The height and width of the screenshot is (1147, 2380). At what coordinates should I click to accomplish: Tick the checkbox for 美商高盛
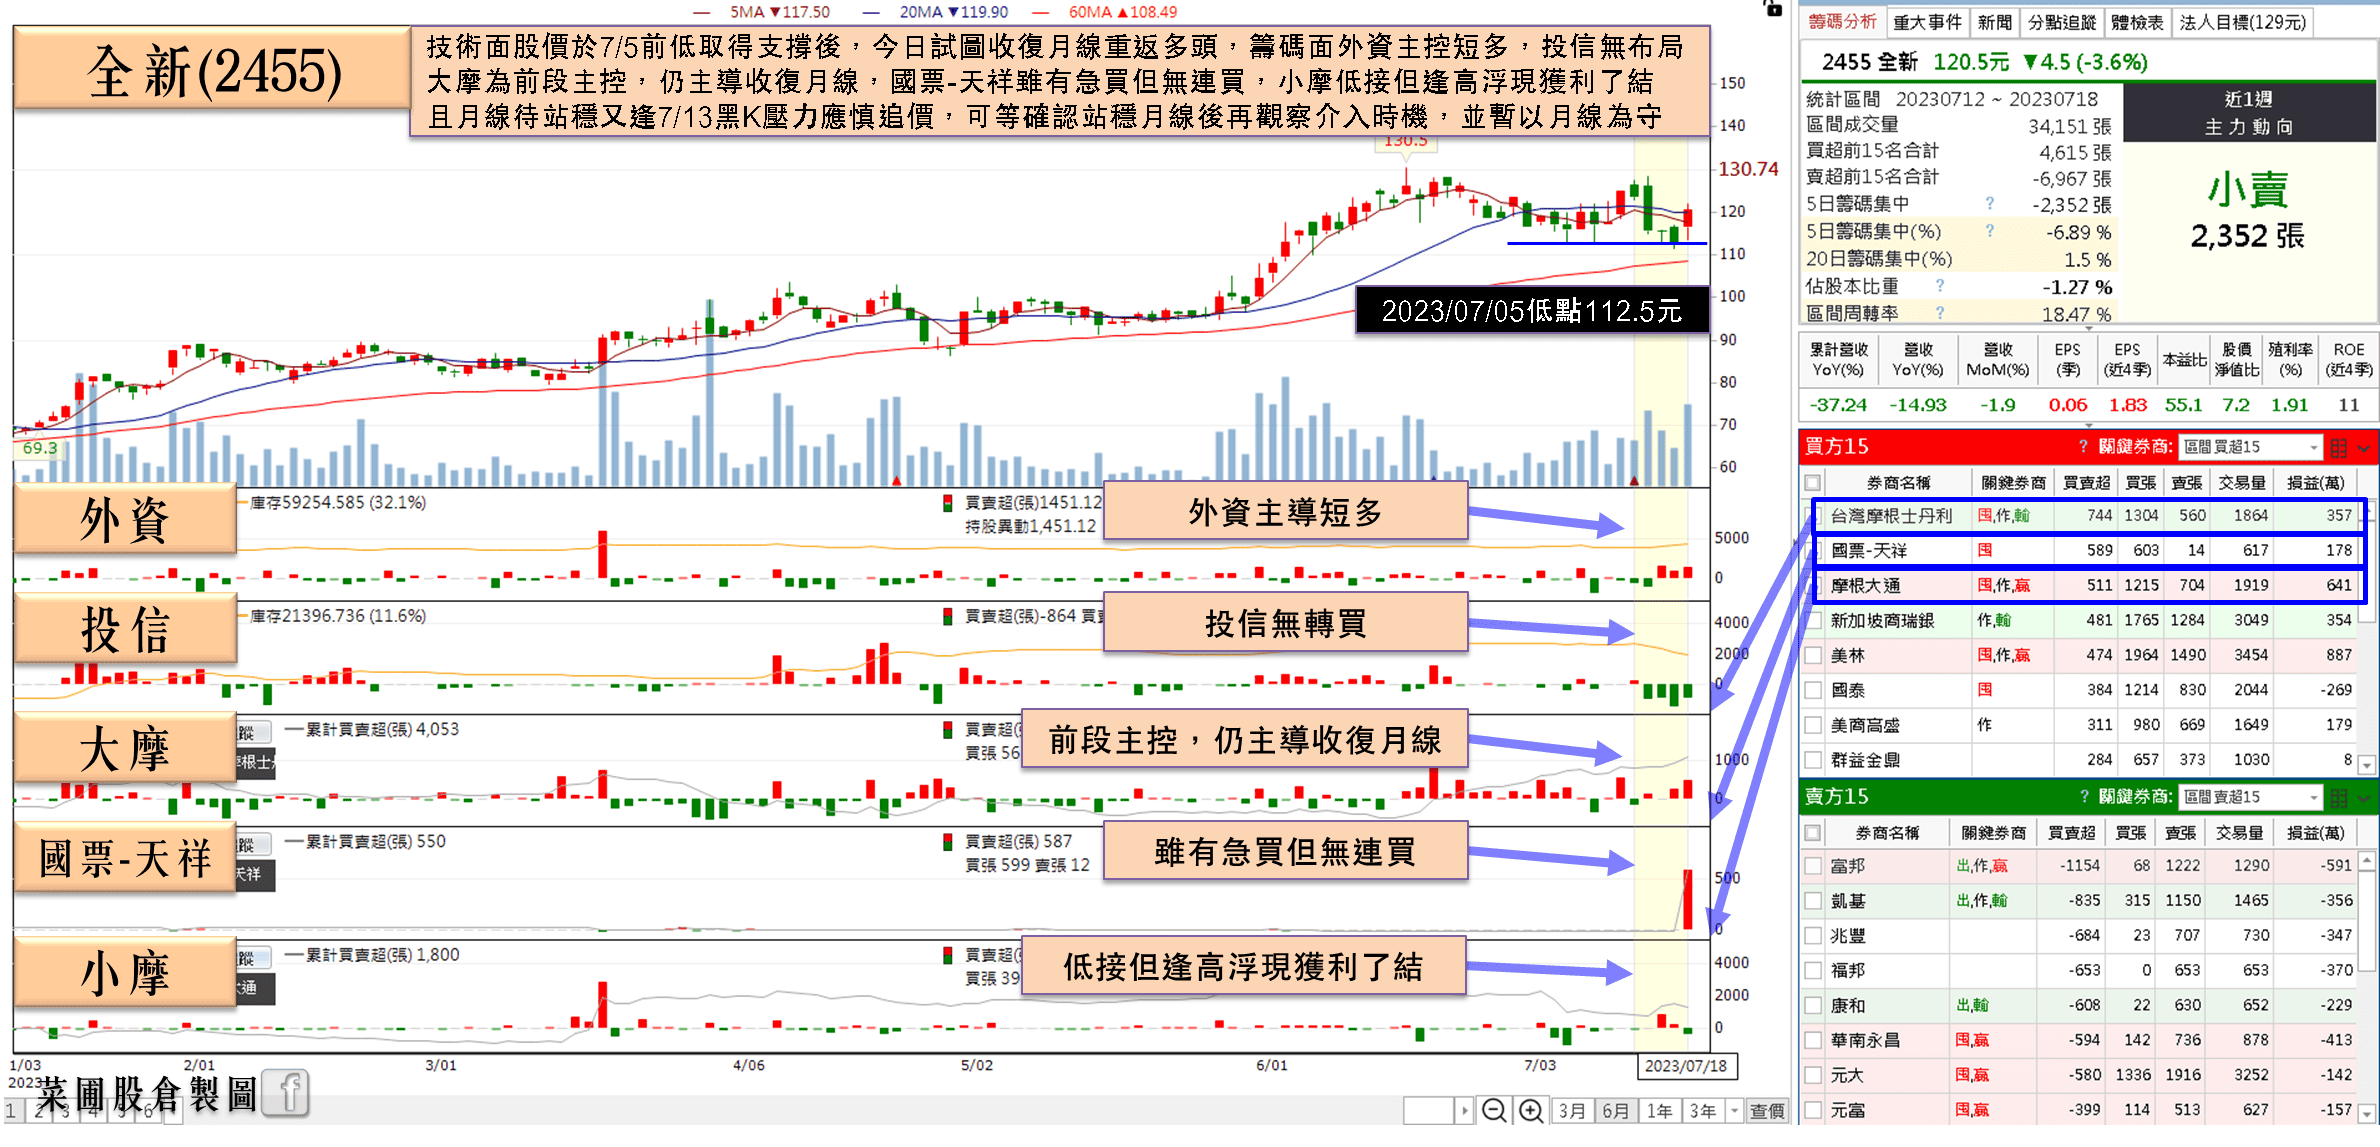coord(1813,726)
